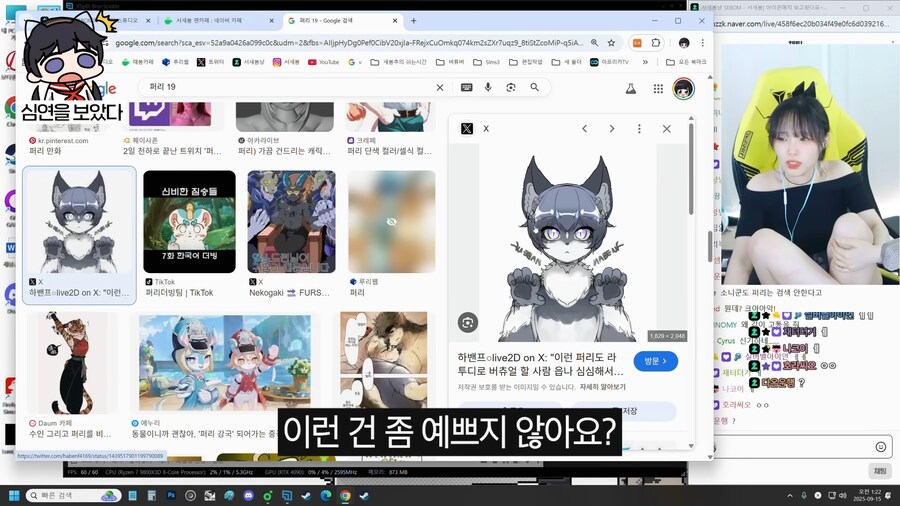Expand the 새 폴더 bookmark folder

click(x=568, y=62)
